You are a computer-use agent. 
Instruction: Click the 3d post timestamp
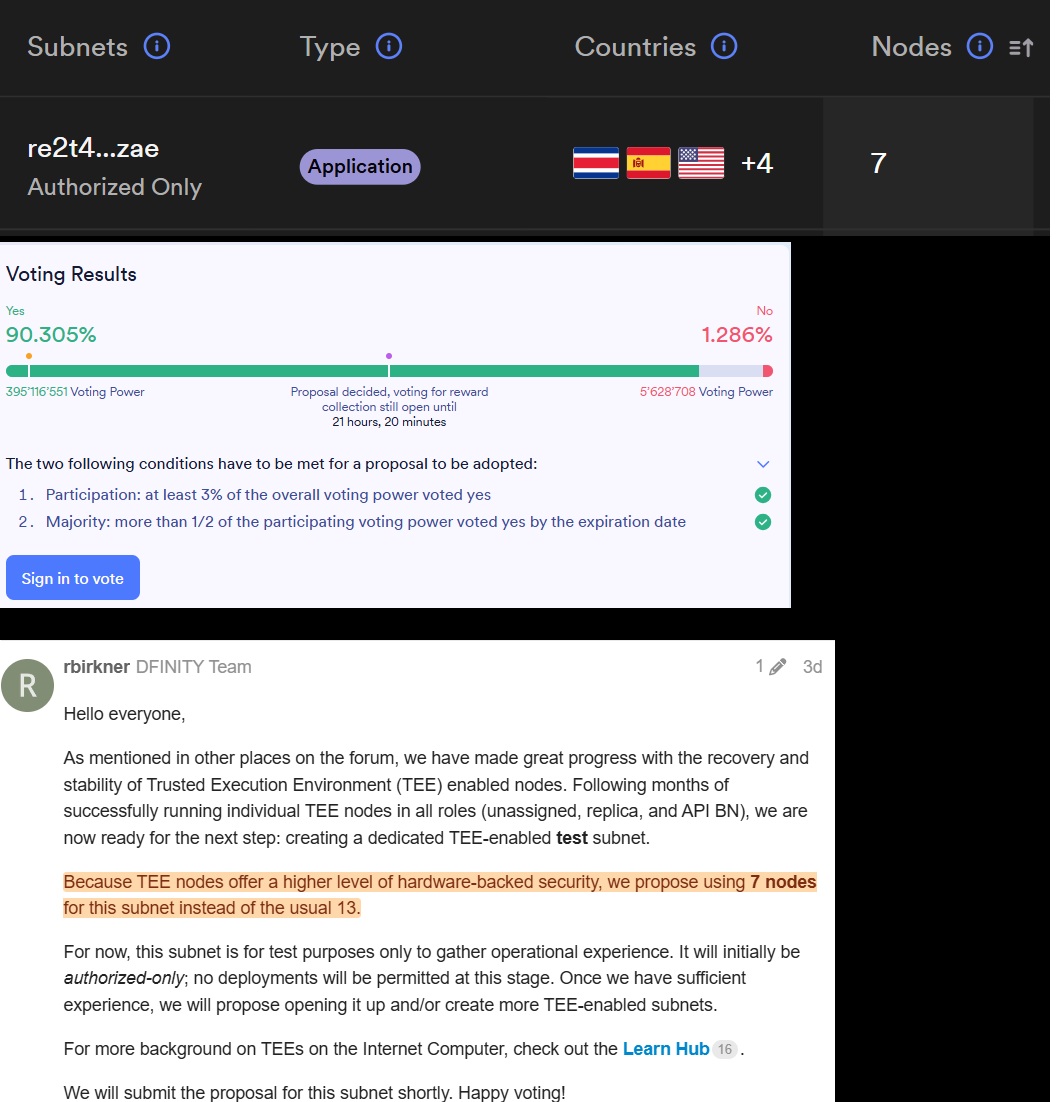point(813,667)
